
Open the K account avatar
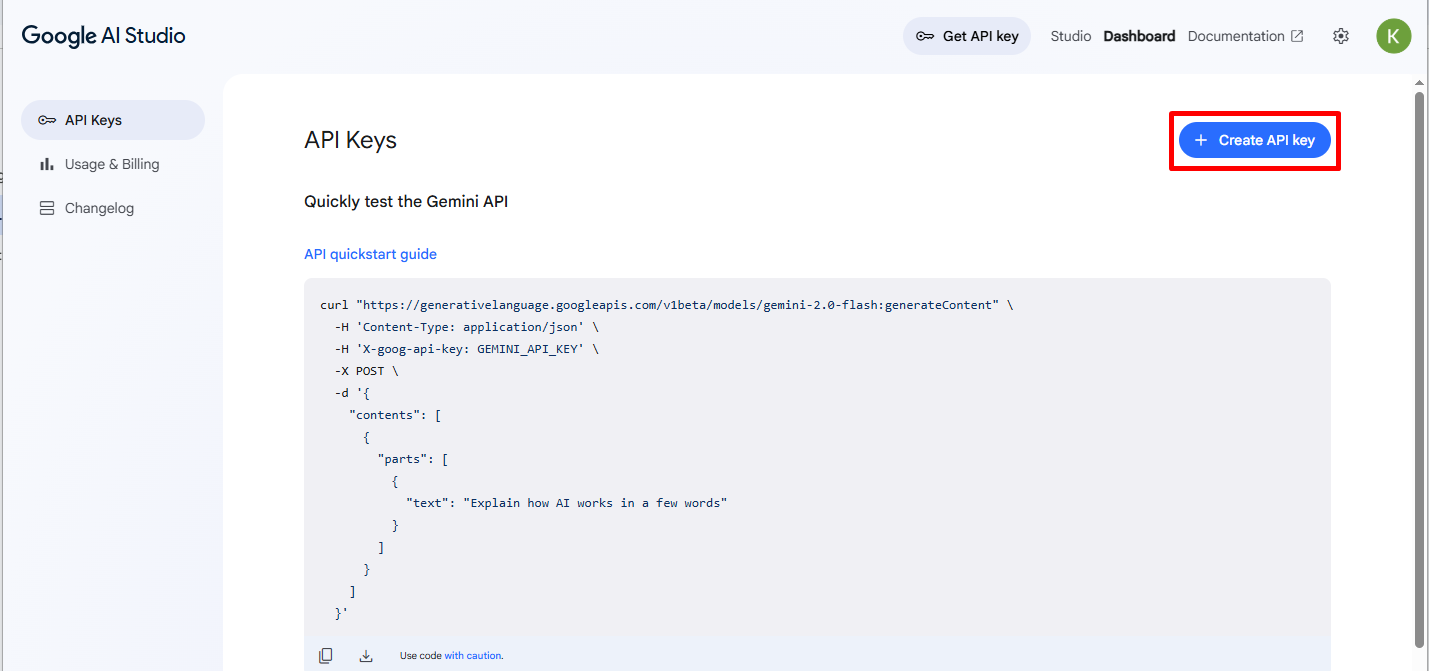click(x=1393, y=36)
